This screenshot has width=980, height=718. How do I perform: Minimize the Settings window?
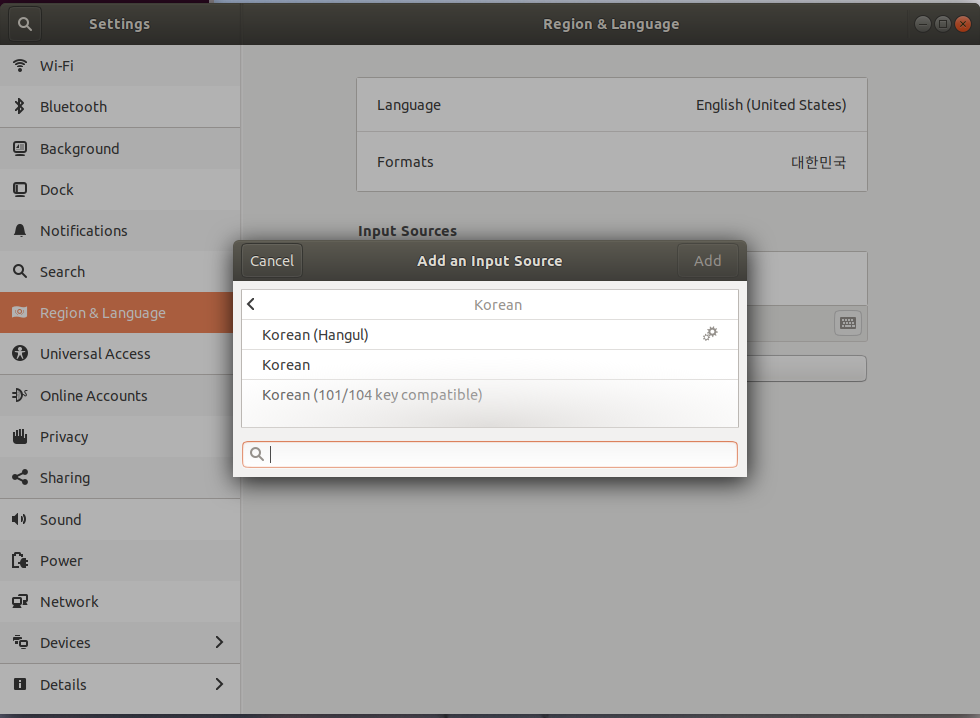point(922,24)
